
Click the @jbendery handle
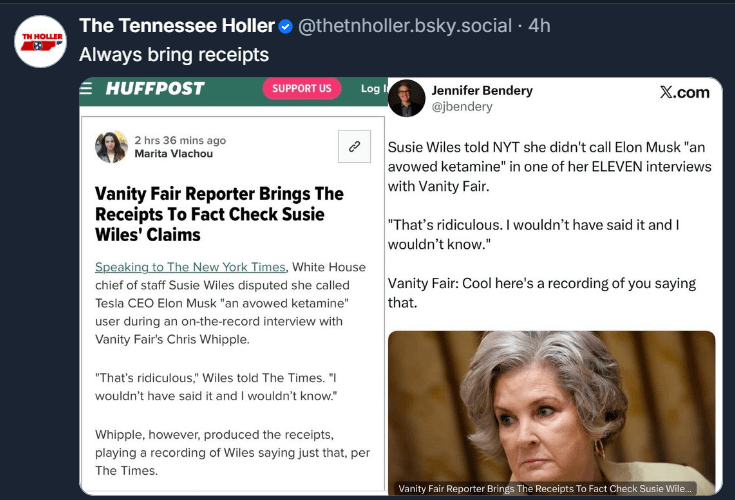point(462,106)
